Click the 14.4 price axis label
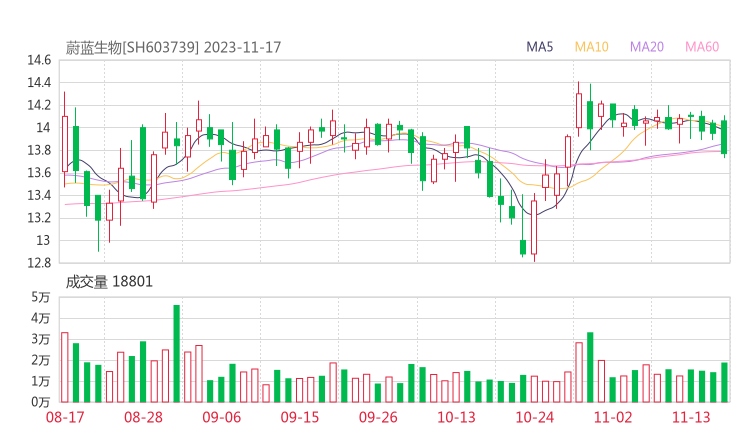 [x=39, y=83]
